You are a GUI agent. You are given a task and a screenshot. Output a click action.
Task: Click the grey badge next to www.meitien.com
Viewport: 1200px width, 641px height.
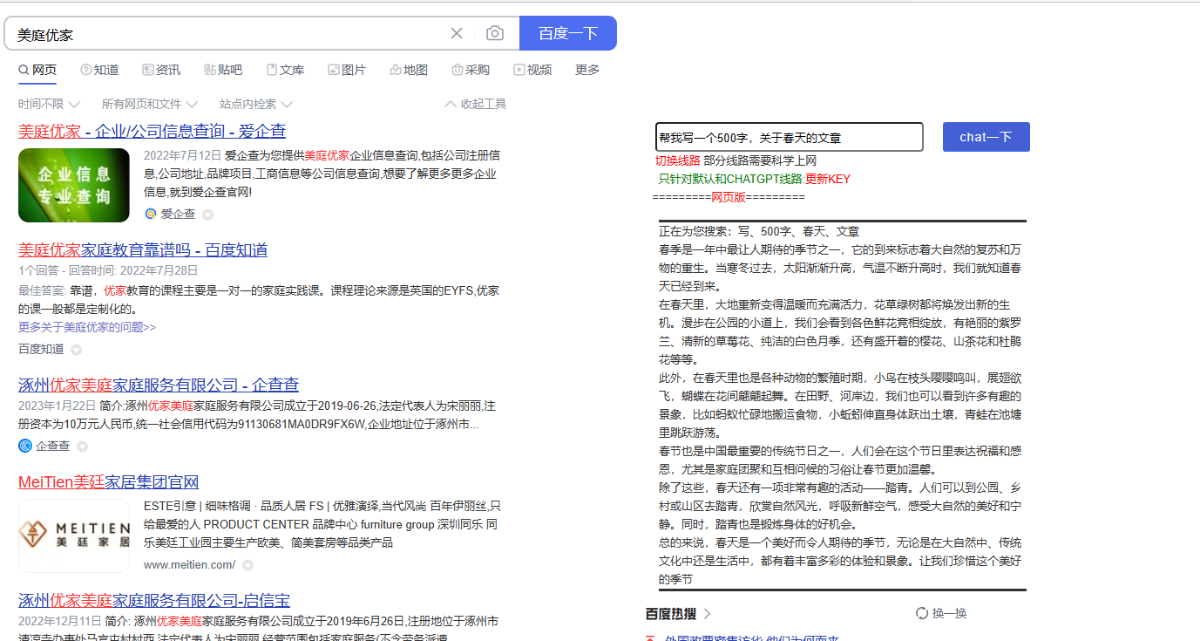coord(247,565)
